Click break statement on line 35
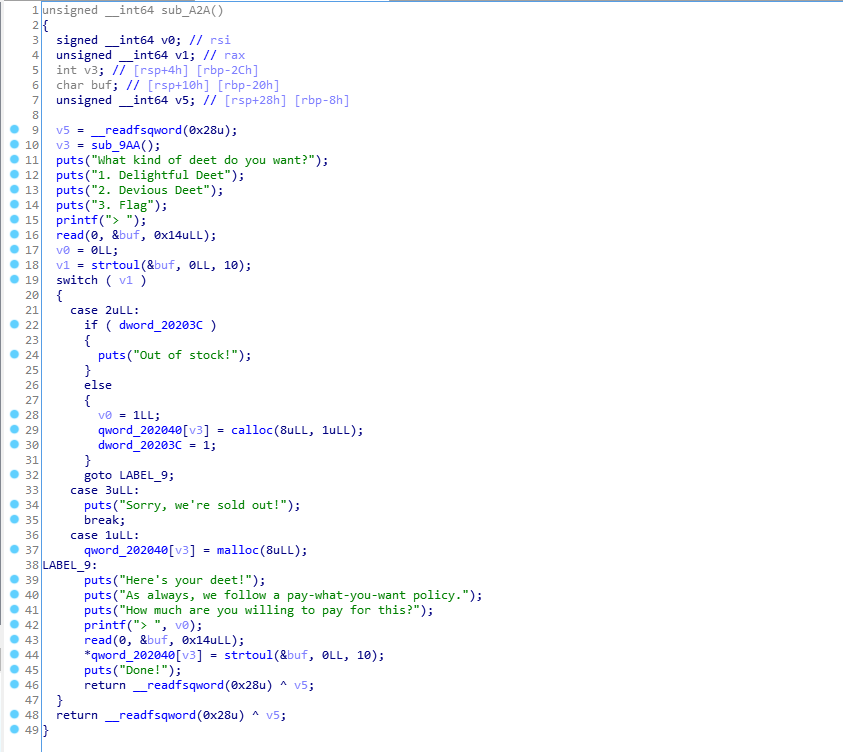The height and width of the screenshot is (752, 843). tap(103, 520)
